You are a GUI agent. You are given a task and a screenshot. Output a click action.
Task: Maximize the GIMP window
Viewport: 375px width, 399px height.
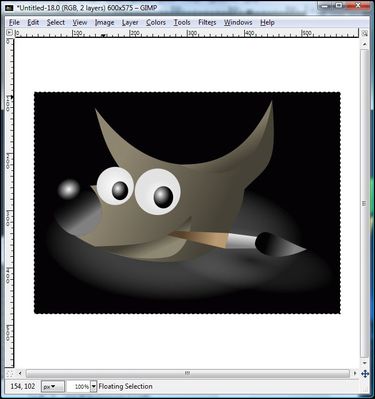click(339, 5)
